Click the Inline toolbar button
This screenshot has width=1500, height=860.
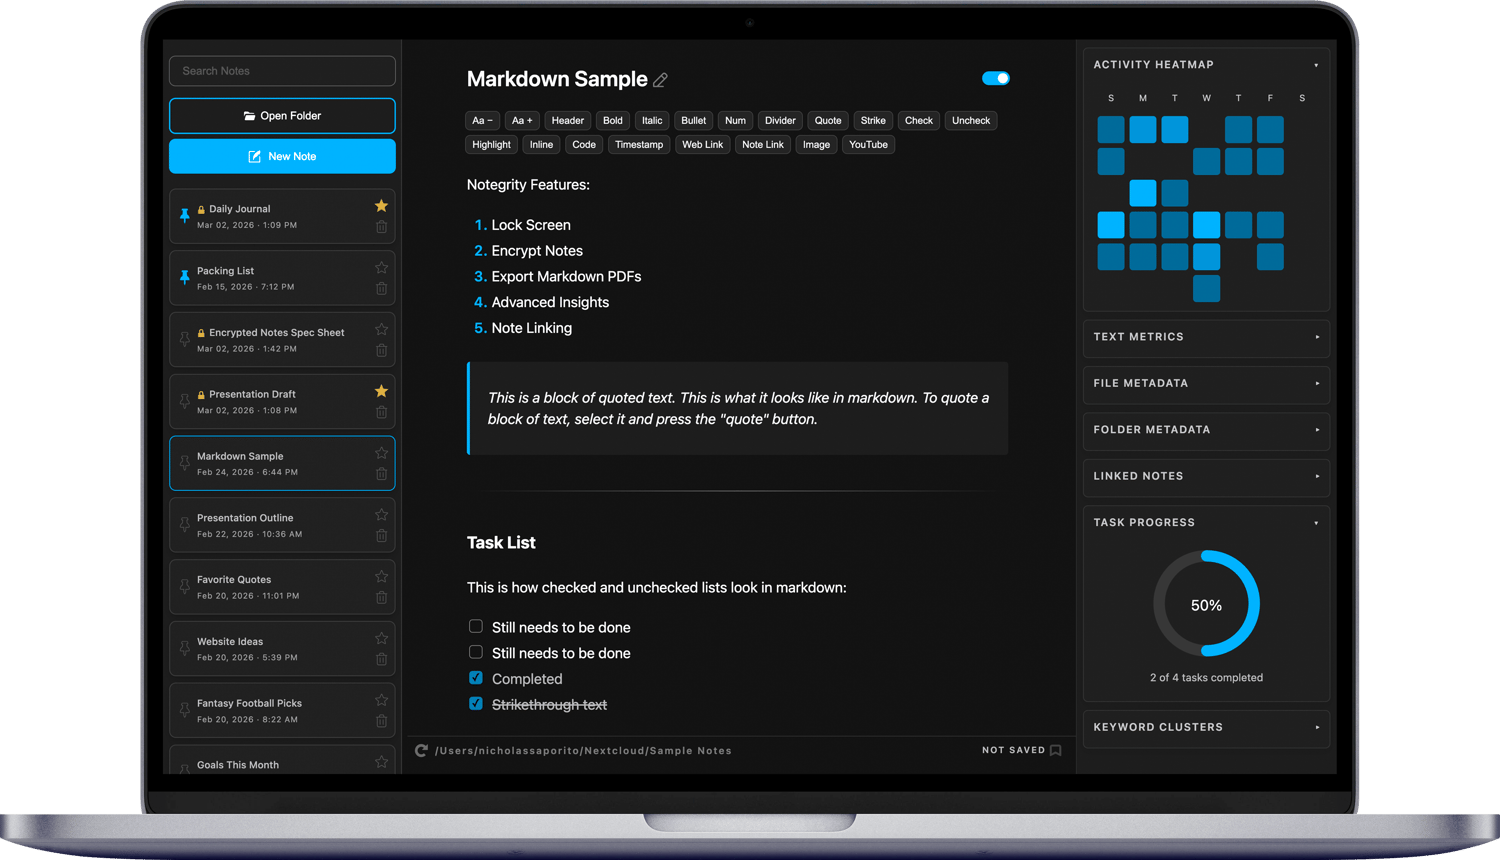[x=541, y=145]
